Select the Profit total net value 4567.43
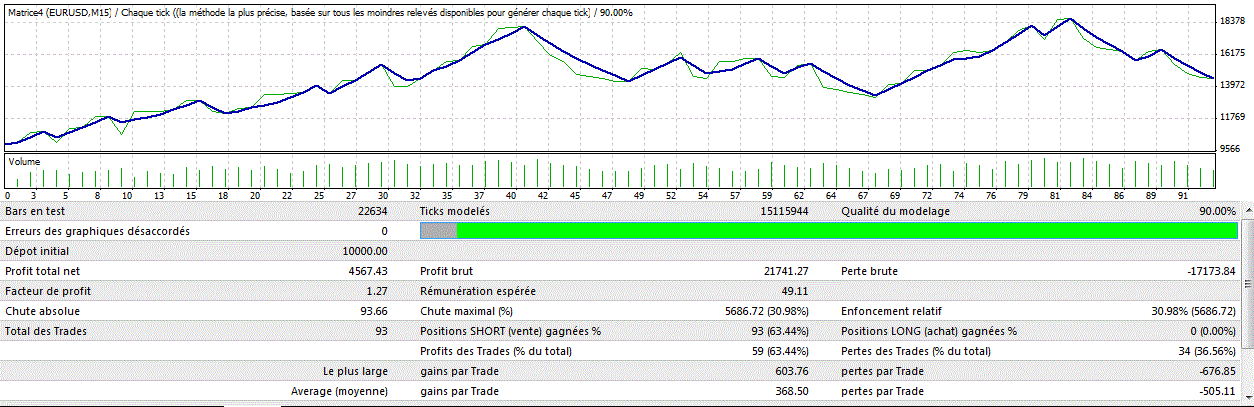Screen dimensions: 1254x407 coord(366,271)
